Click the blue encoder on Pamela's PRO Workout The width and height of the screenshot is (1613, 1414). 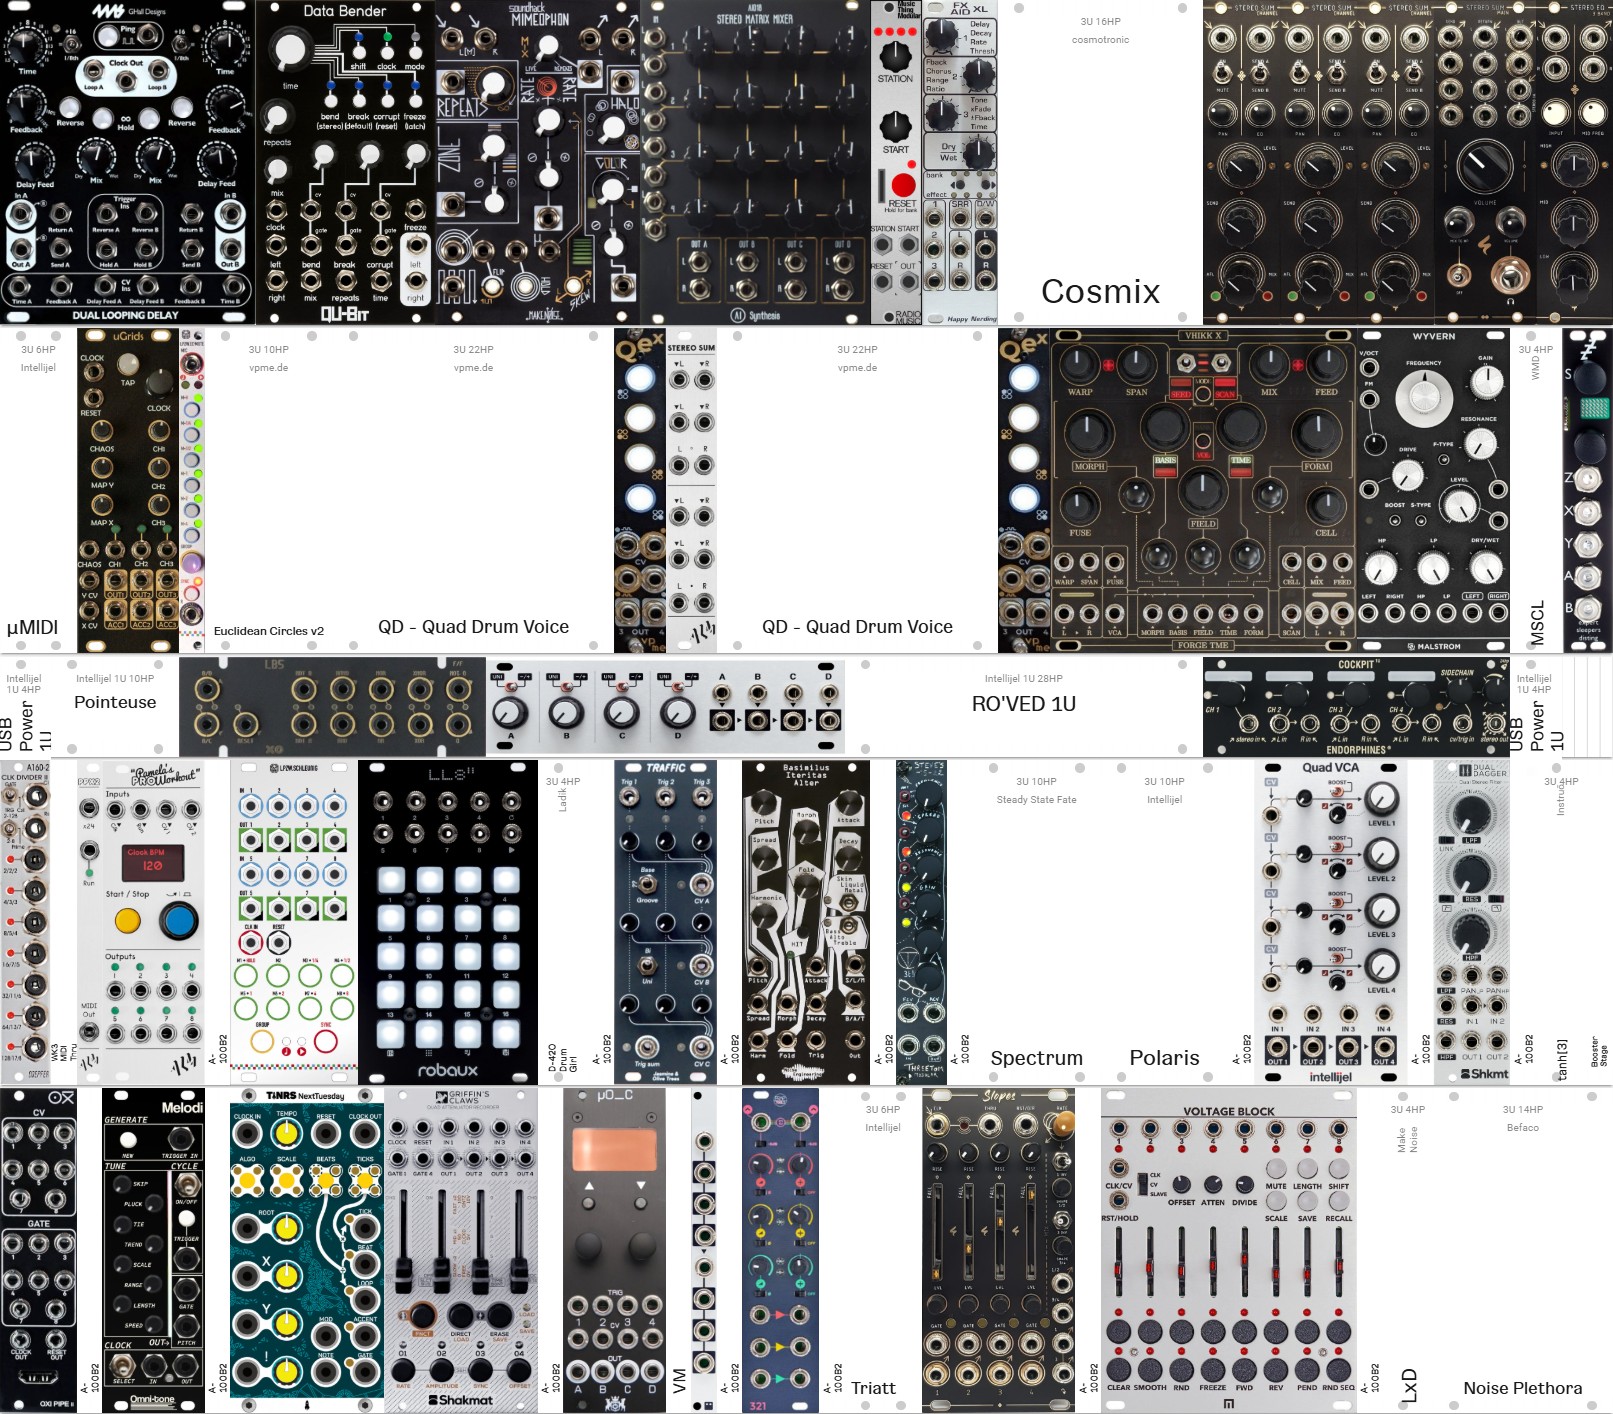pos(178,921)
